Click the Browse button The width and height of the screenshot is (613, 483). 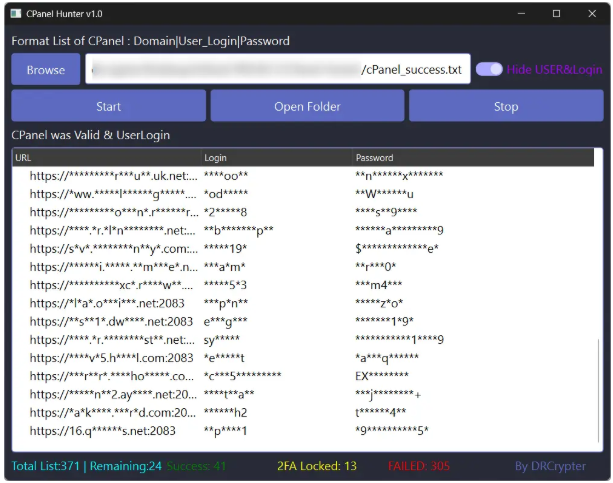[x=46, y=70]
